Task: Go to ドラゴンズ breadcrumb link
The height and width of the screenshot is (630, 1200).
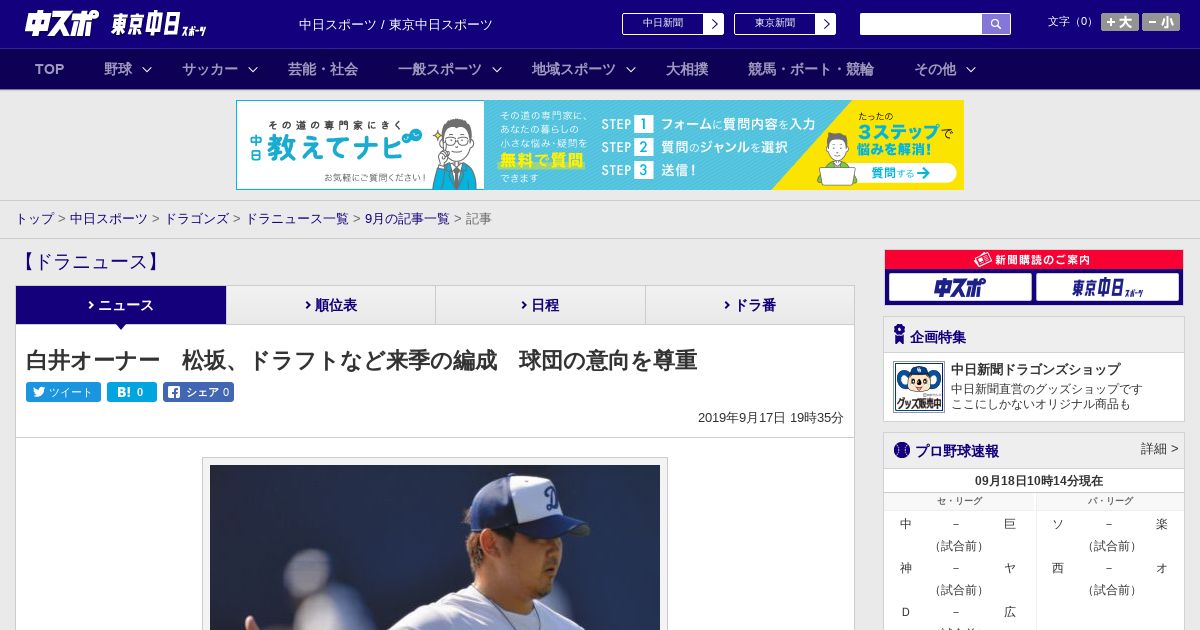Action: [196, 218]
